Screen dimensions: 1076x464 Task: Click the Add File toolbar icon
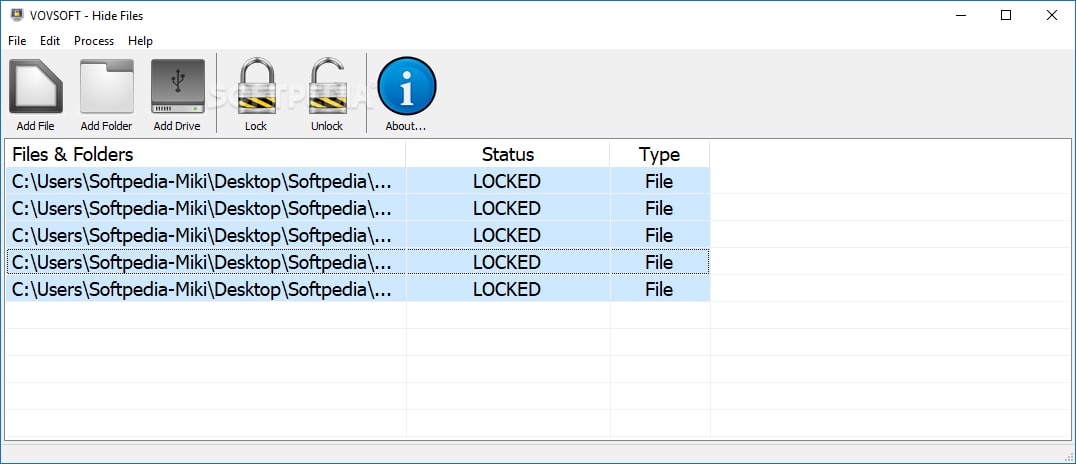pyautogui.click(x=35, y=87)
